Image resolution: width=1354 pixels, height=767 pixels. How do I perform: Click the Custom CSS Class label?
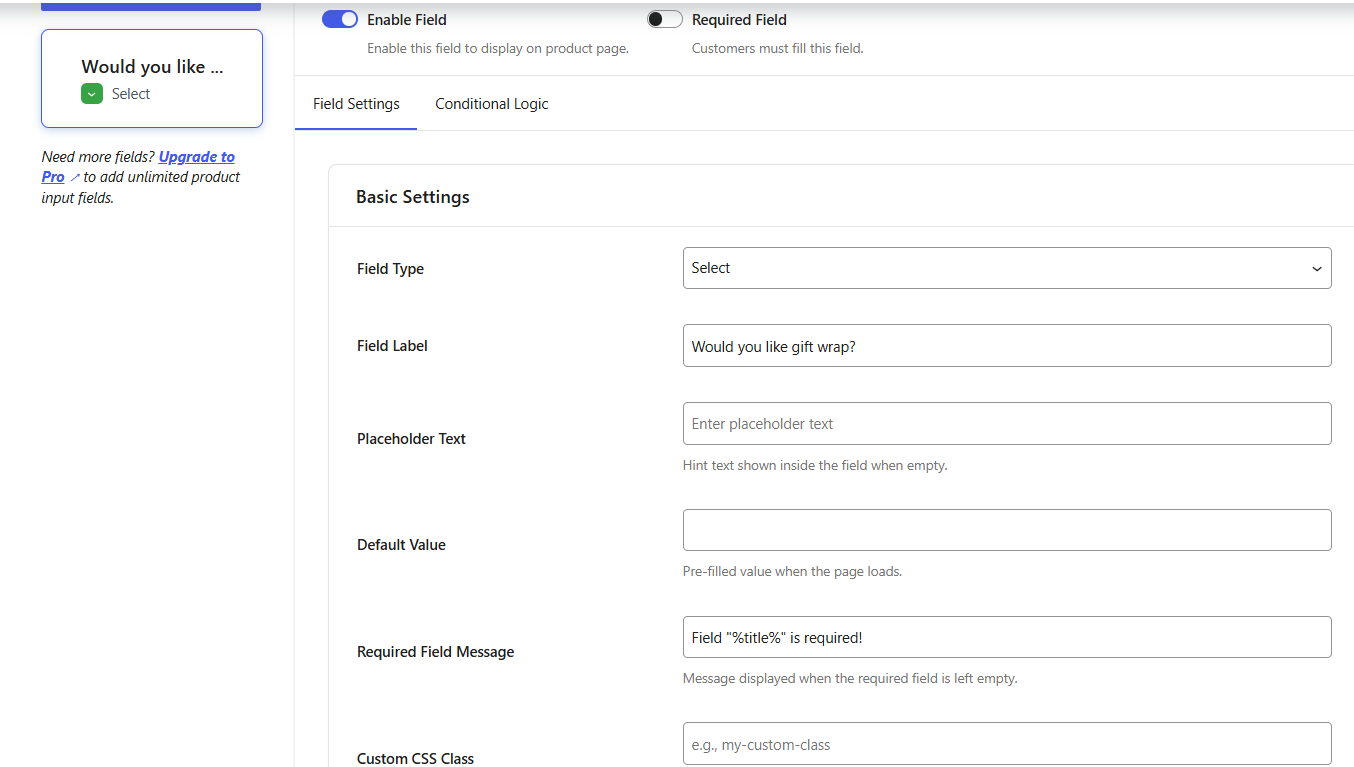415,759
